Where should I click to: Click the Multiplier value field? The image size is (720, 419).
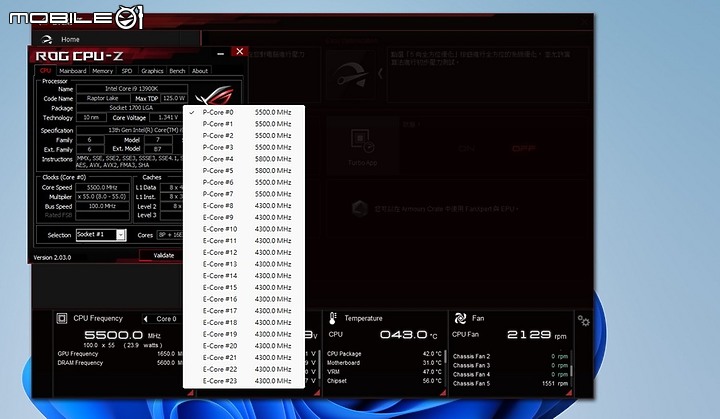coord(102,197)
